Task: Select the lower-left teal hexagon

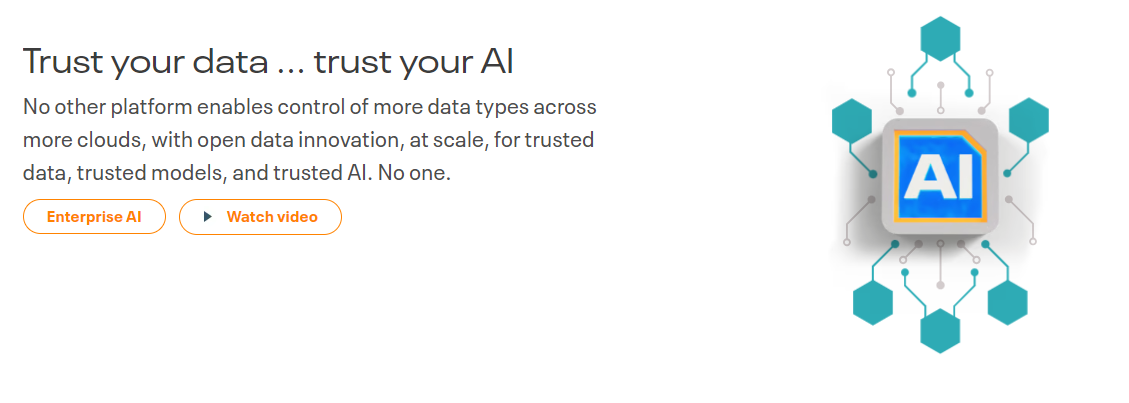Action: (872, 301)
